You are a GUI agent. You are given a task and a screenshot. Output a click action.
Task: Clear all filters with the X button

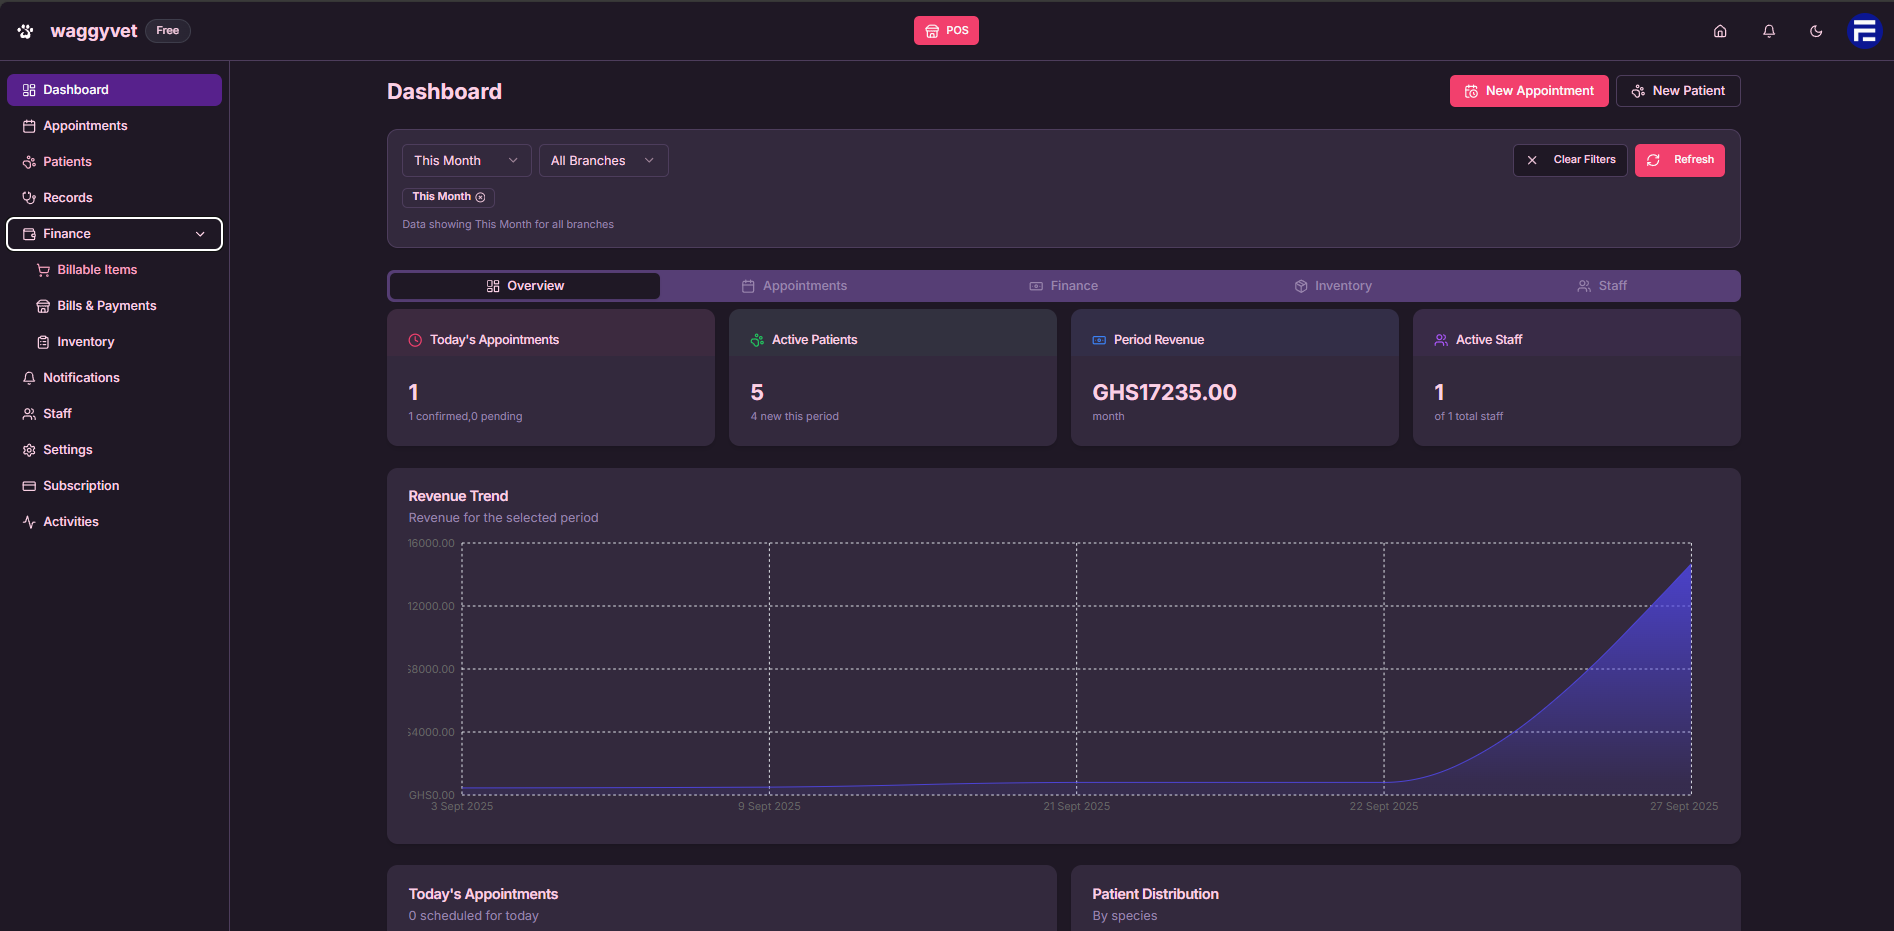pos(1533,160)
